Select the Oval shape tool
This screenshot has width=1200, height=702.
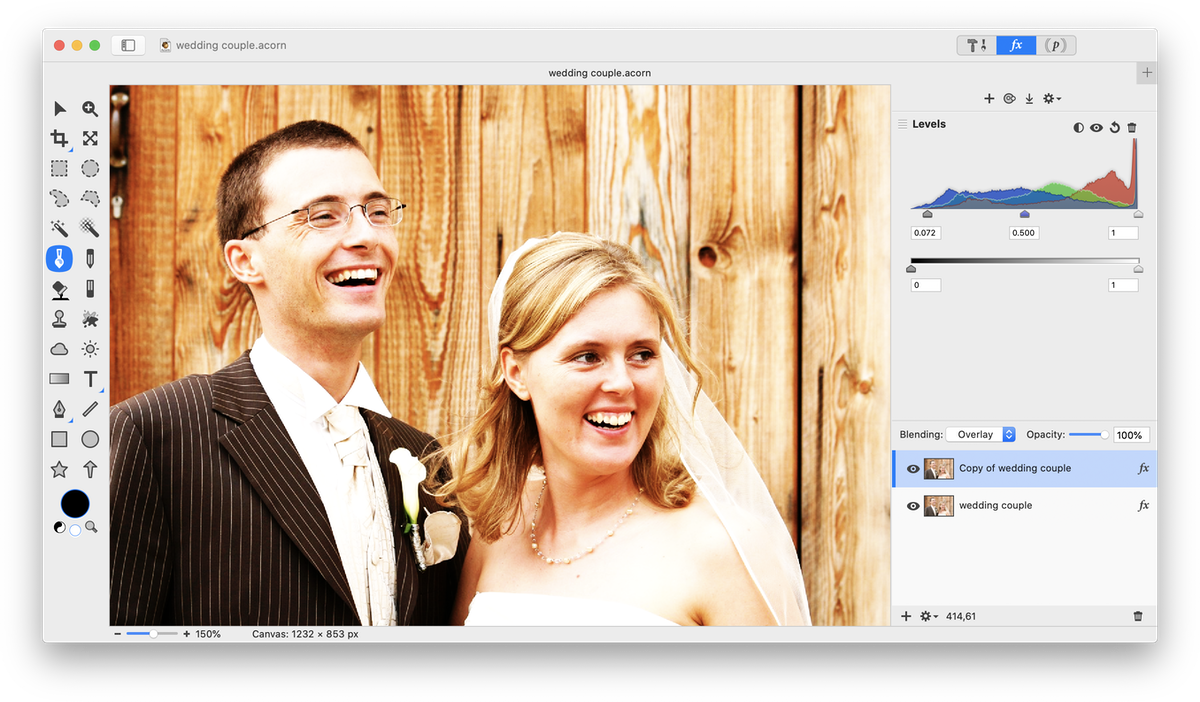pyautogui.click(x=90, y=439)
